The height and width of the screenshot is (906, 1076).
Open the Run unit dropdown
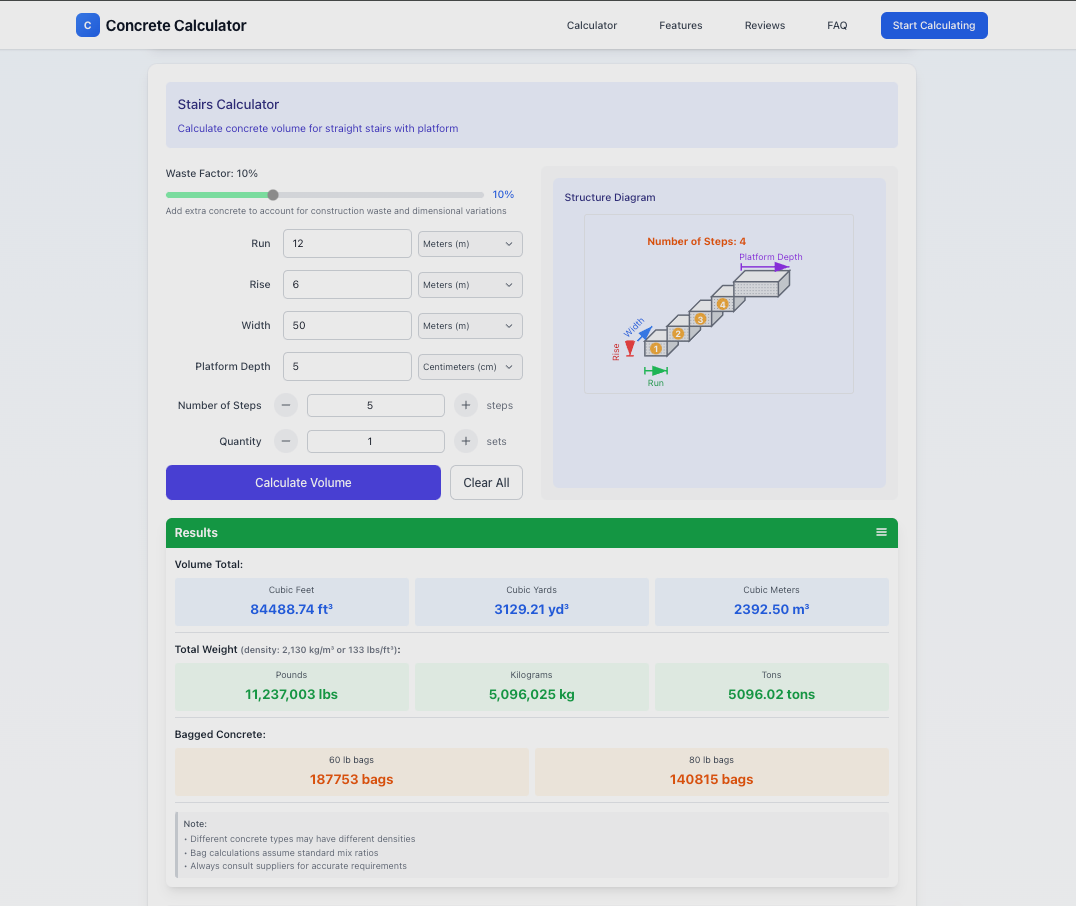(x=470, y=244)
